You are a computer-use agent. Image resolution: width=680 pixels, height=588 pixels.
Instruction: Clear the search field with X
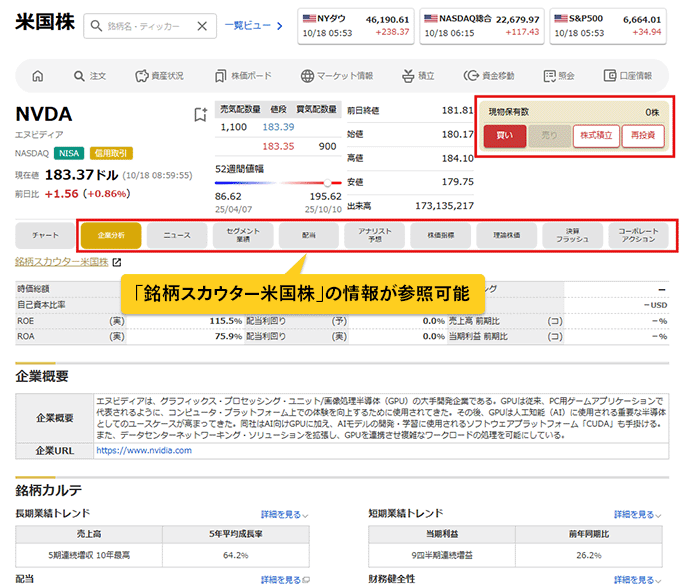(x=203, y=27)
